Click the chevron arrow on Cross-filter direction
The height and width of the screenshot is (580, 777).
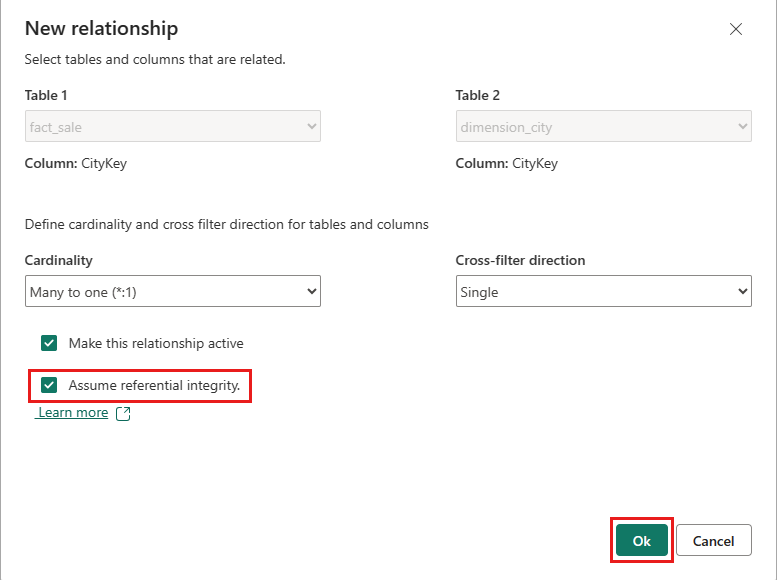click(742, 292)
